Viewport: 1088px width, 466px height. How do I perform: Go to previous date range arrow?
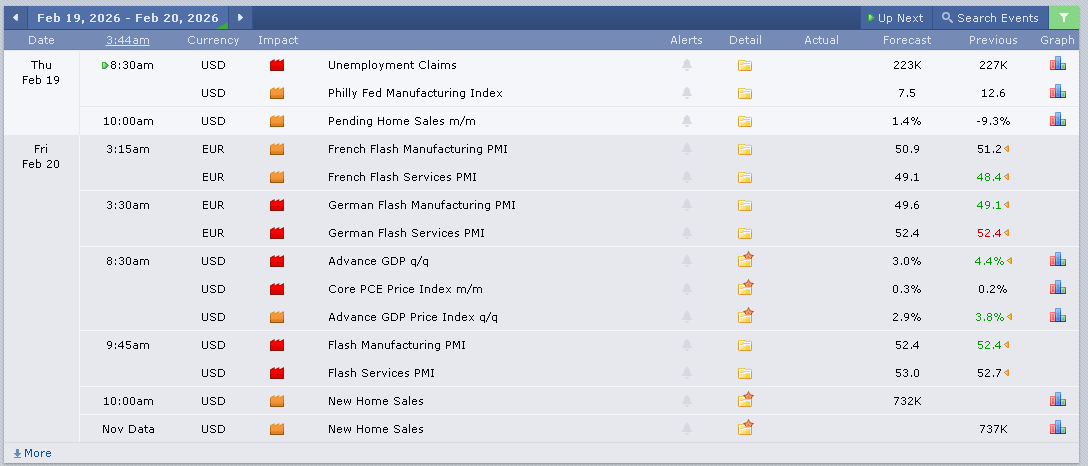coord(16,18)
